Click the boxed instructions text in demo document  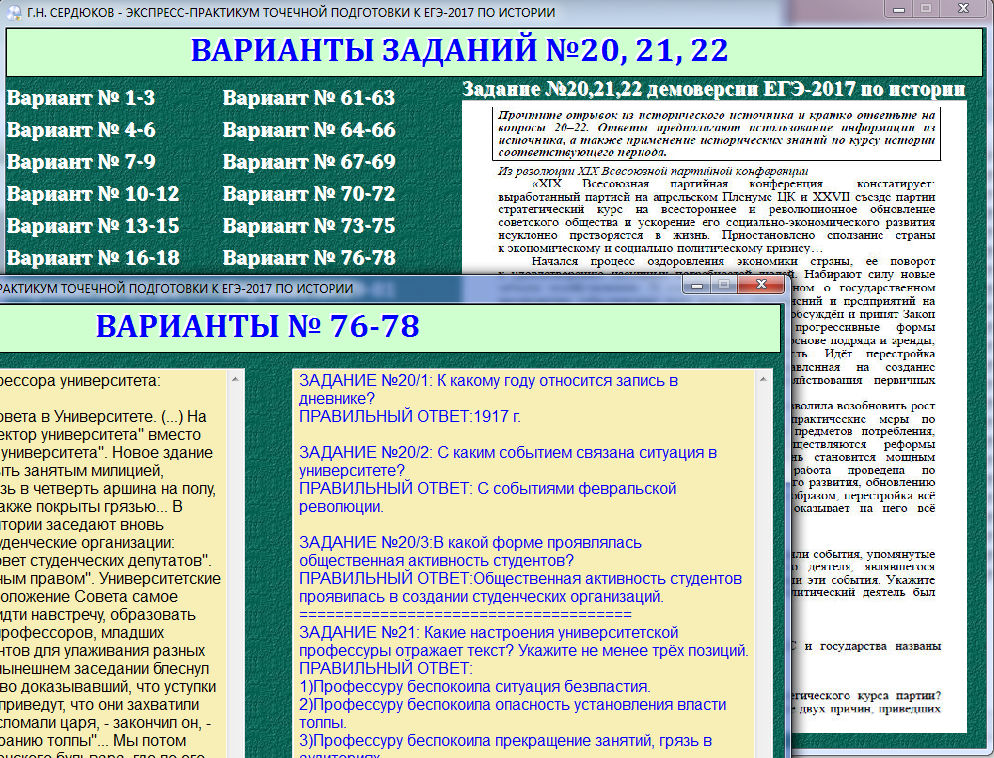[x=716, y=134]
